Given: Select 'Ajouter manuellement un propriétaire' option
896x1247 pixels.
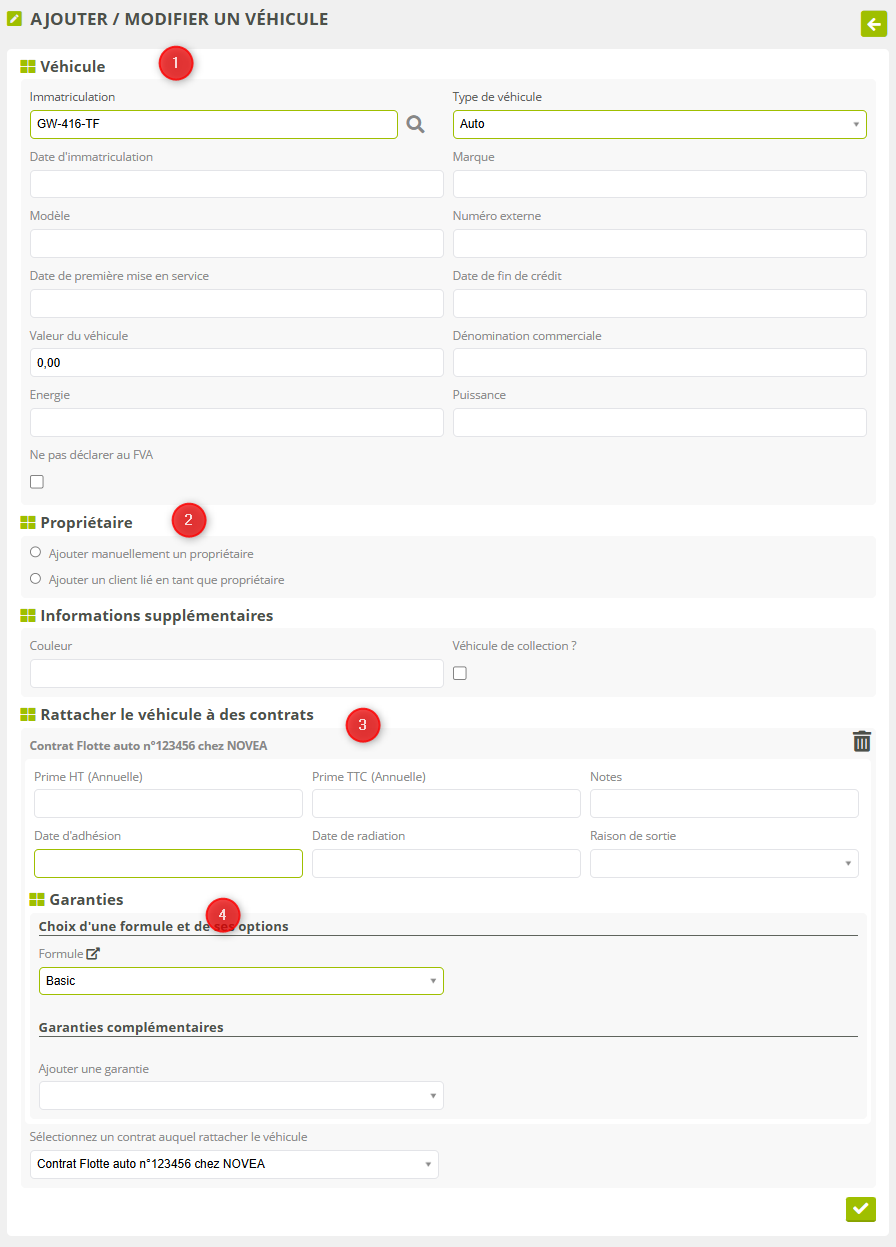Looking at the screenshot, I should click(36, 552).
